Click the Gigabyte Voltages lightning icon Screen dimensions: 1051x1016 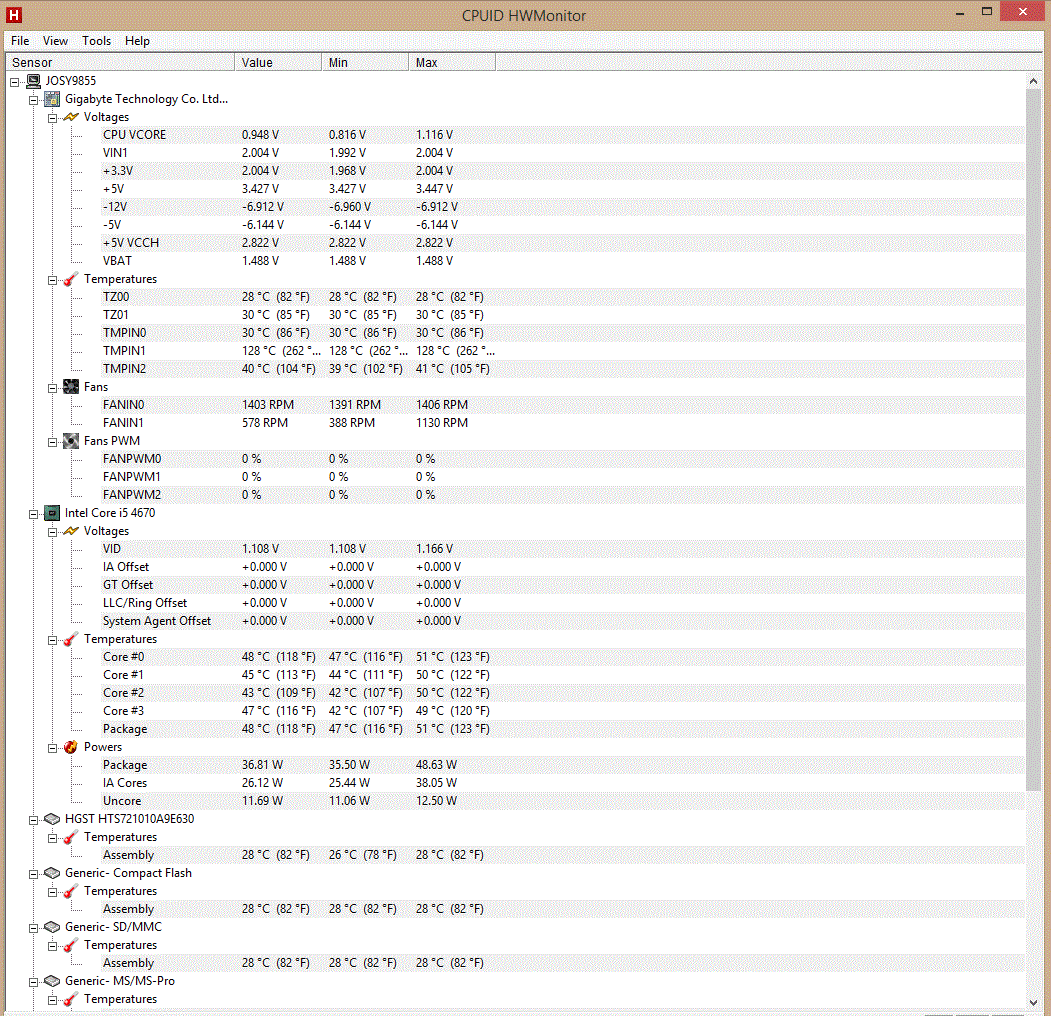coord(71,117)
